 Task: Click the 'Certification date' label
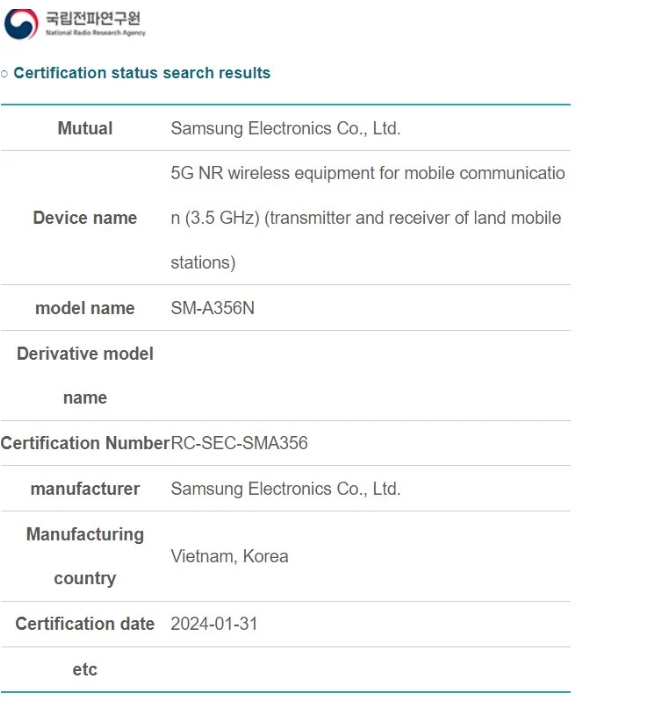coord(85,624)
